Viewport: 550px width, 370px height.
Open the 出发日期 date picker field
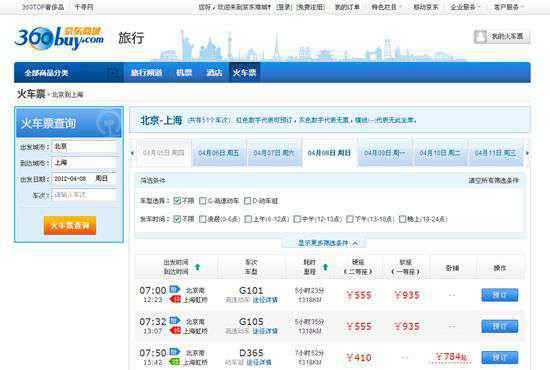click(85, 179)
